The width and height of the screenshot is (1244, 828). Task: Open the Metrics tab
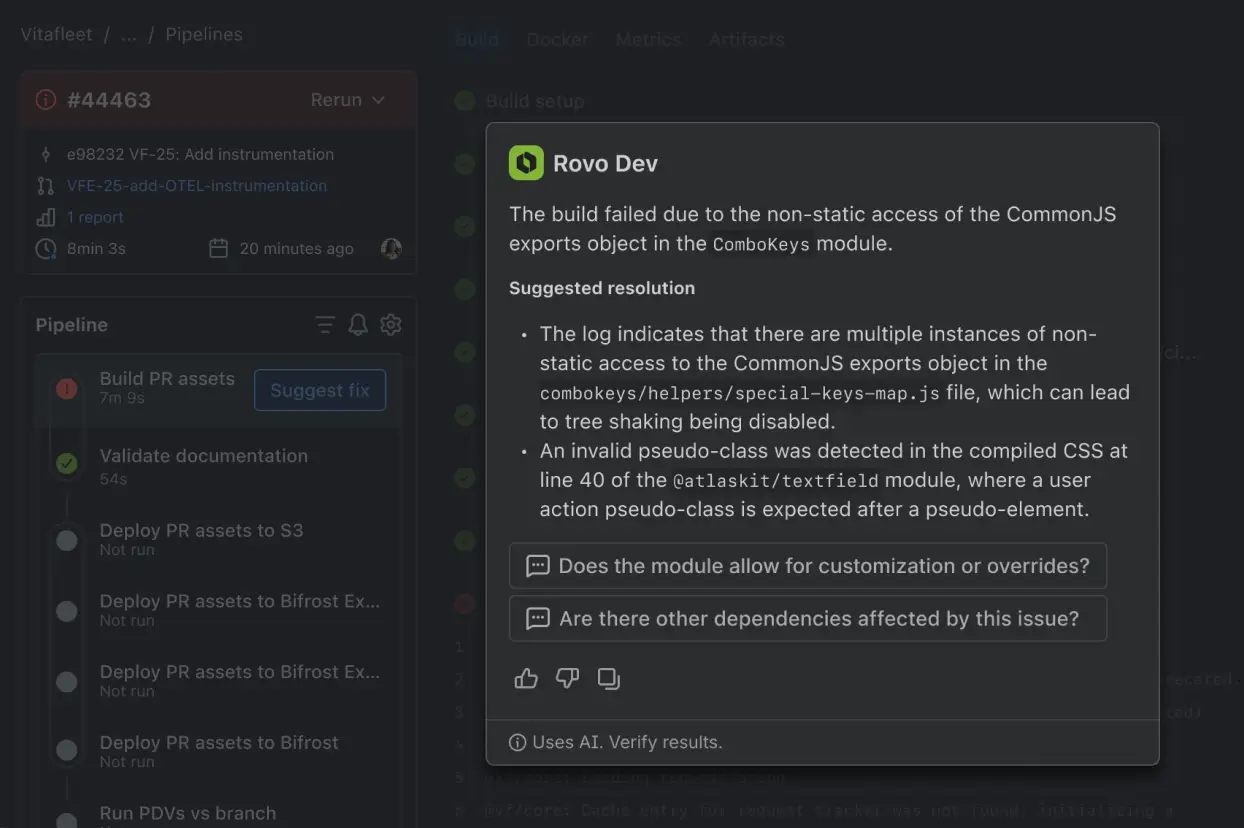click(648, 40)
